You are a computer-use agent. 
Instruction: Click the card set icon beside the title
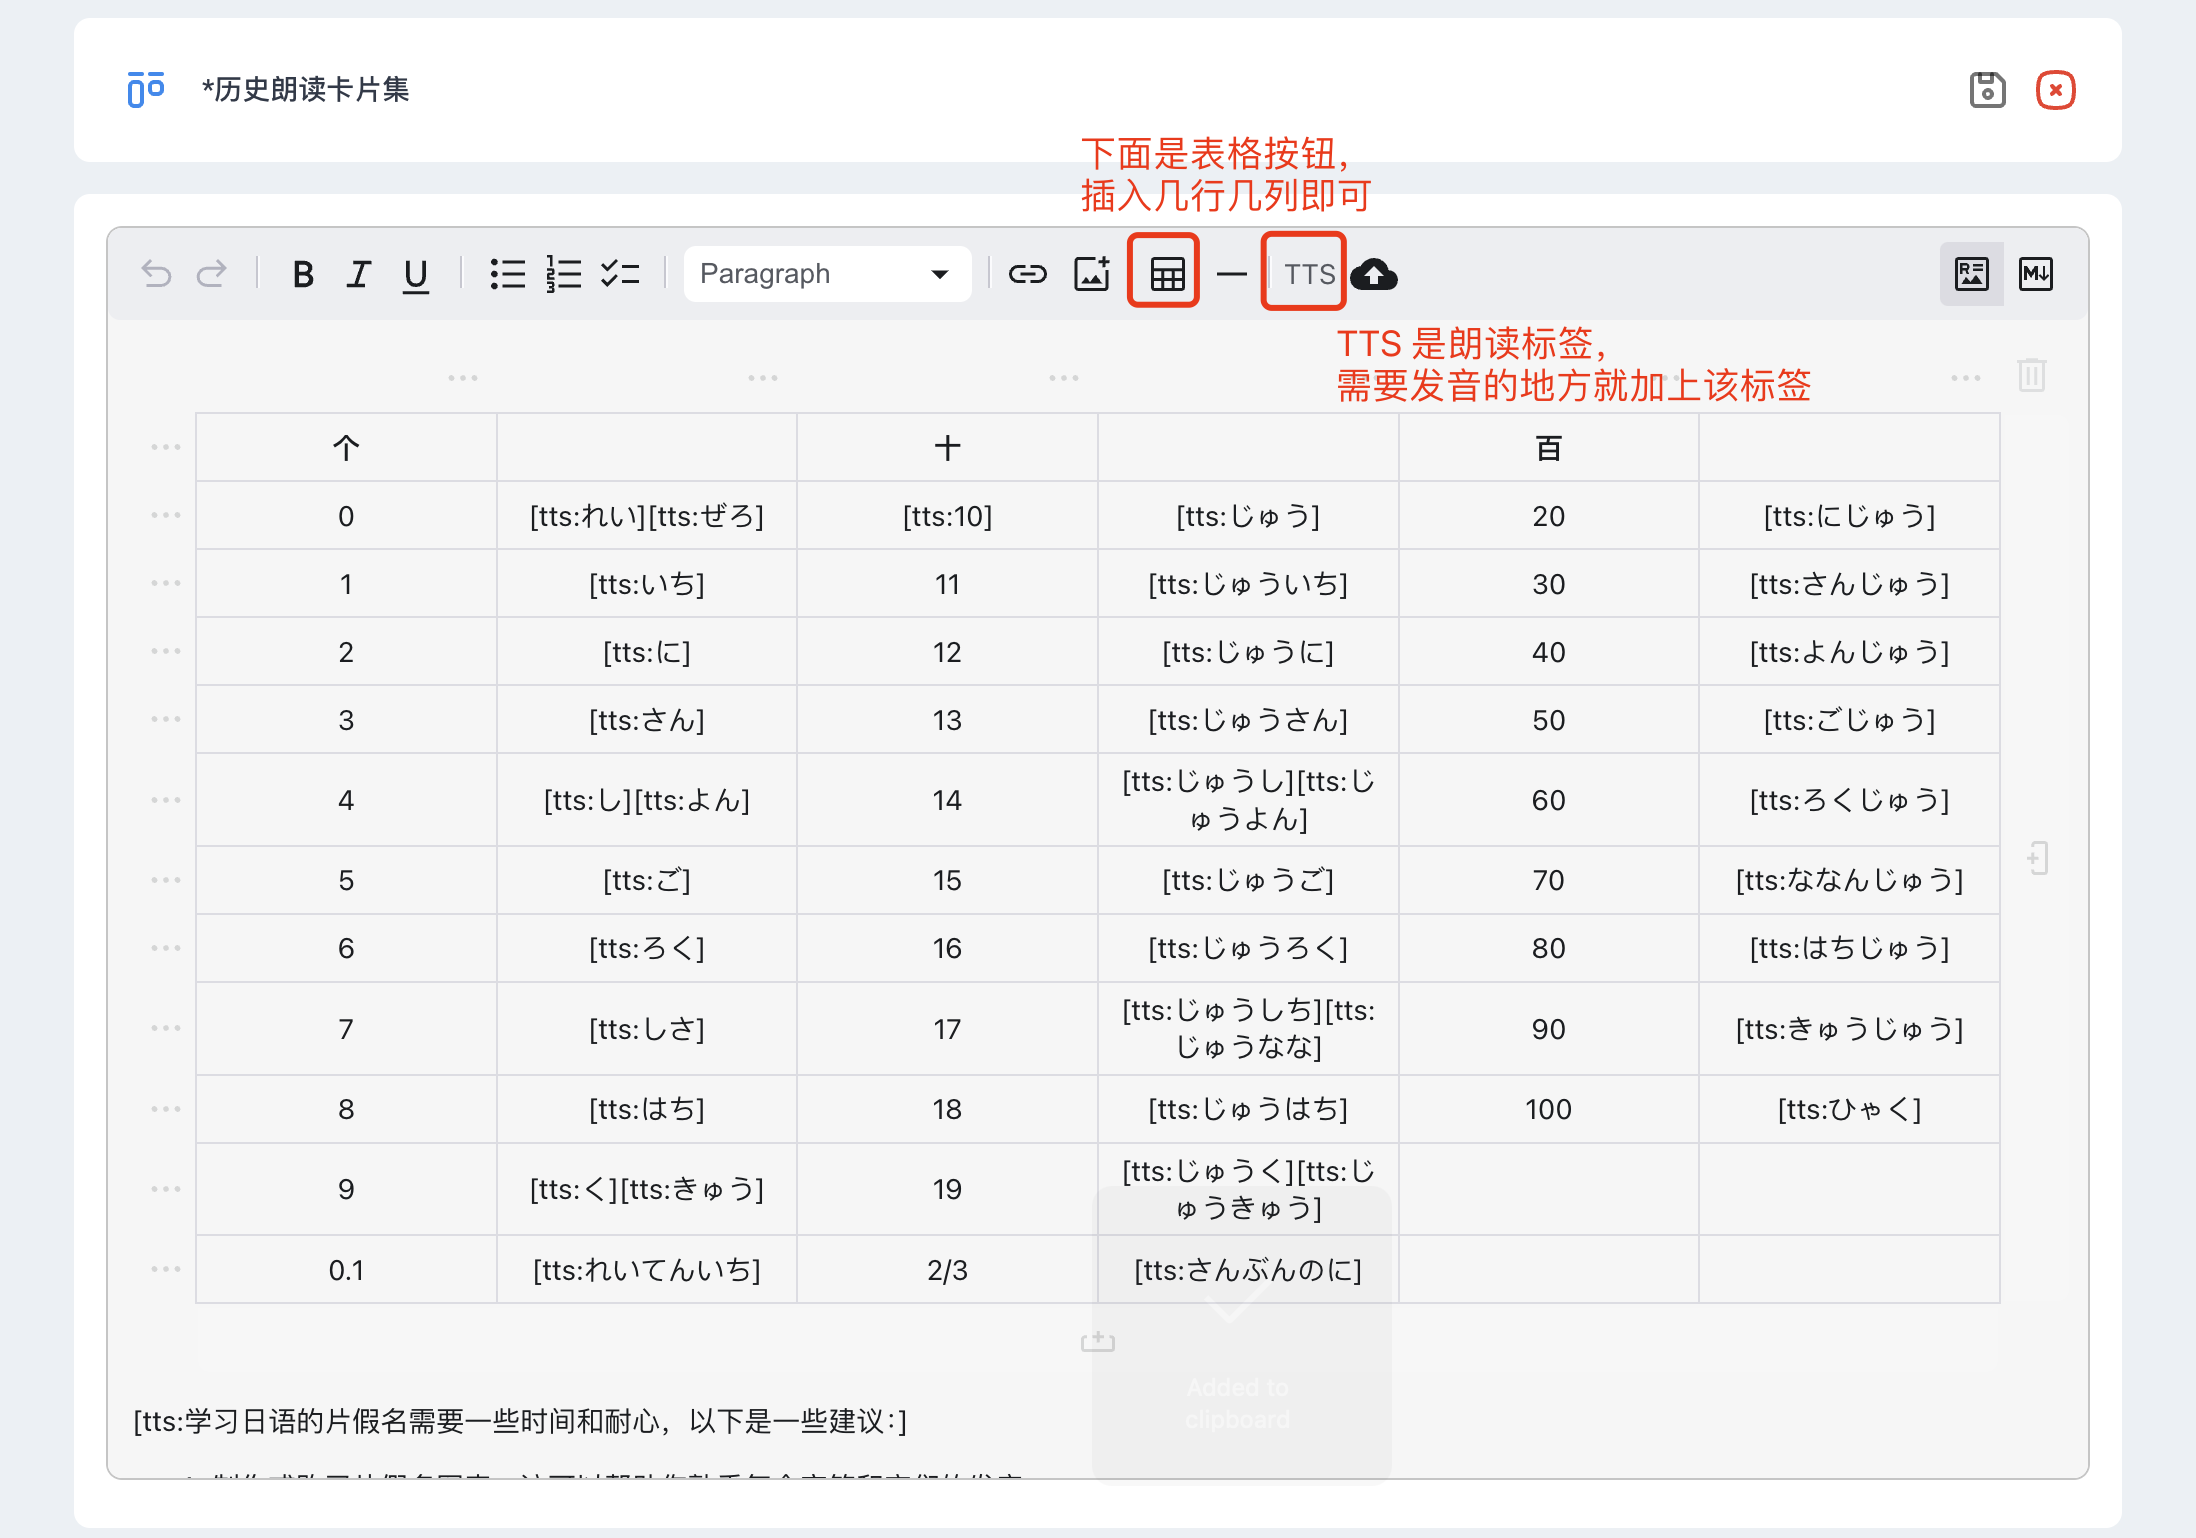146,90
